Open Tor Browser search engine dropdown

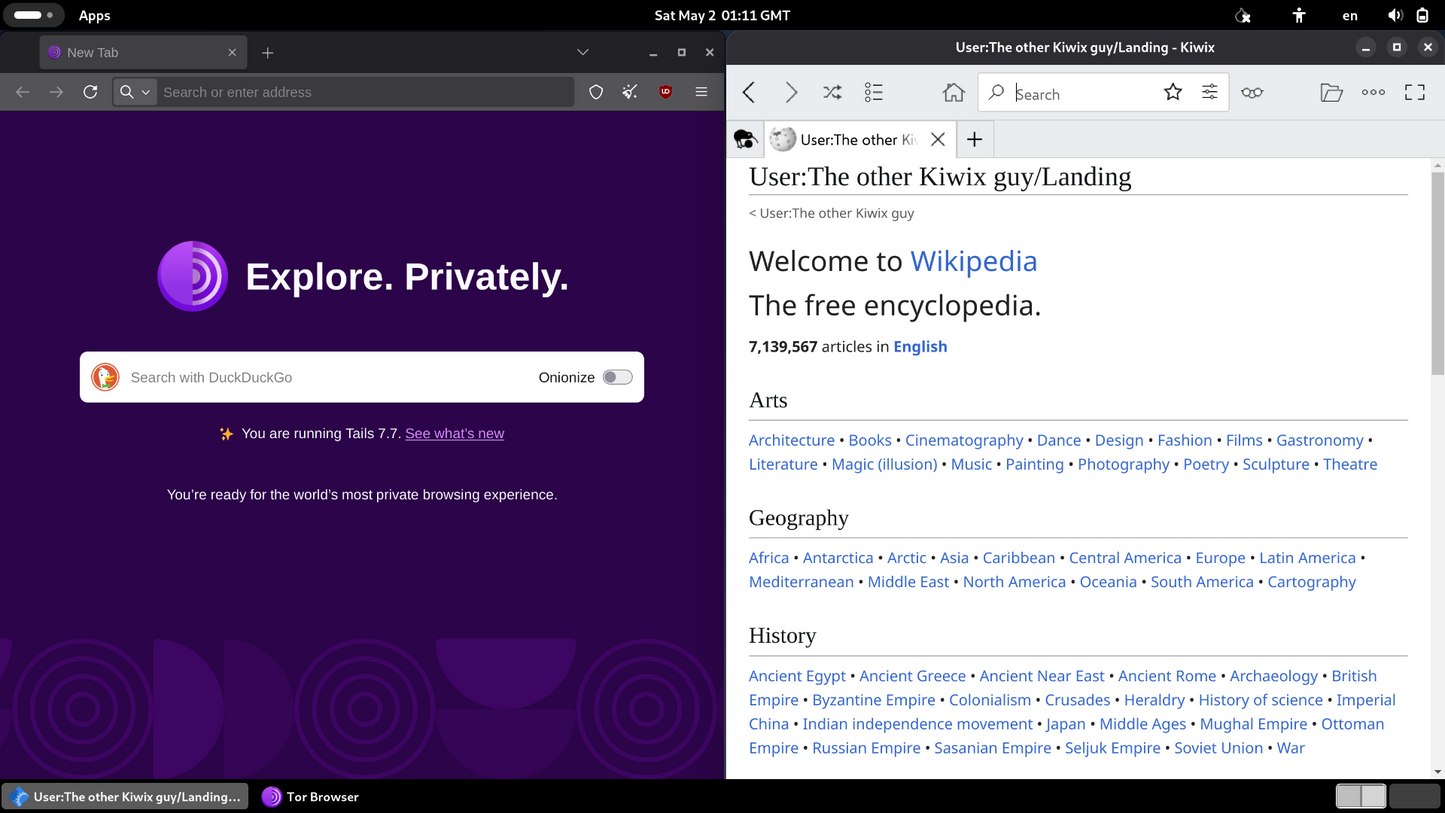pyautogui.click(x=135, y=92)
